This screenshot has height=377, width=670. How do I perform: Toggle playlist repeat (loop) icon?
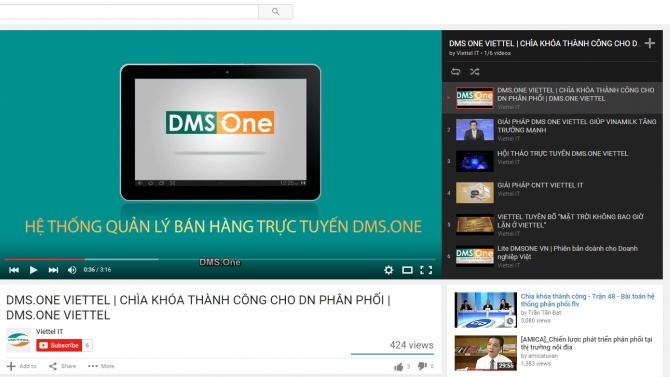(x=455, y=71)
